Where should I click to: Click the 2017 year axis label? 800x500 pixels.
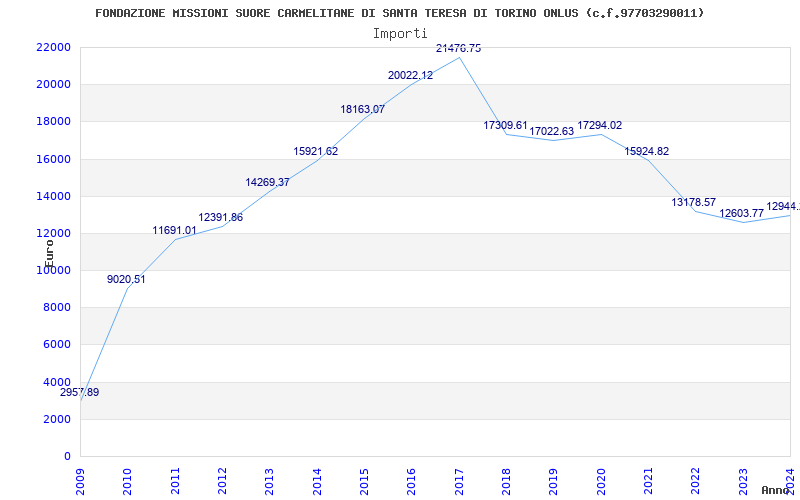coord(459,482)
